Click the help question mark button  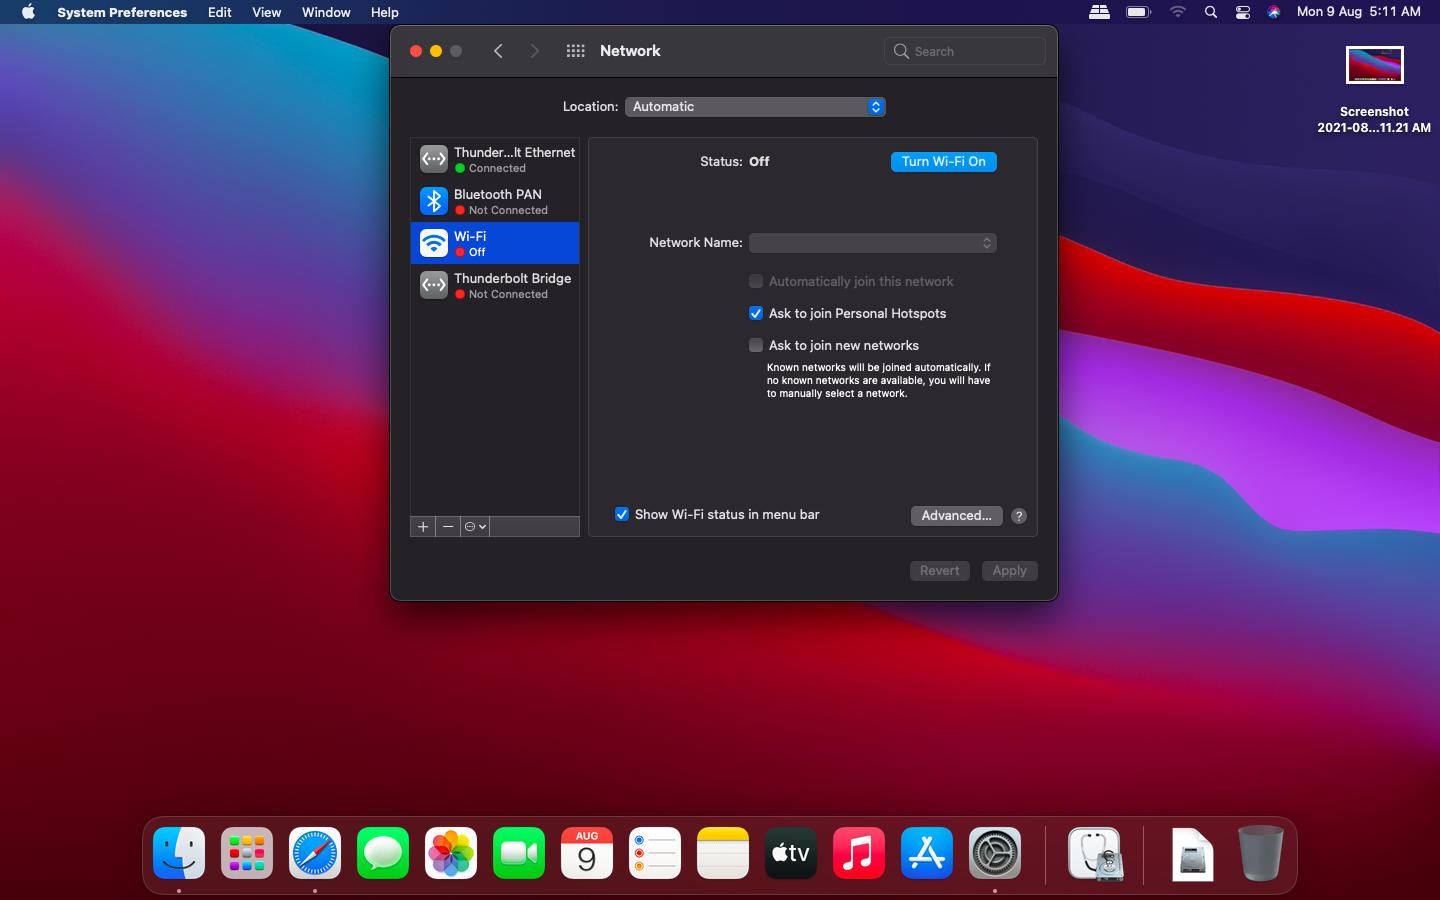click(x=1018, y=516)
